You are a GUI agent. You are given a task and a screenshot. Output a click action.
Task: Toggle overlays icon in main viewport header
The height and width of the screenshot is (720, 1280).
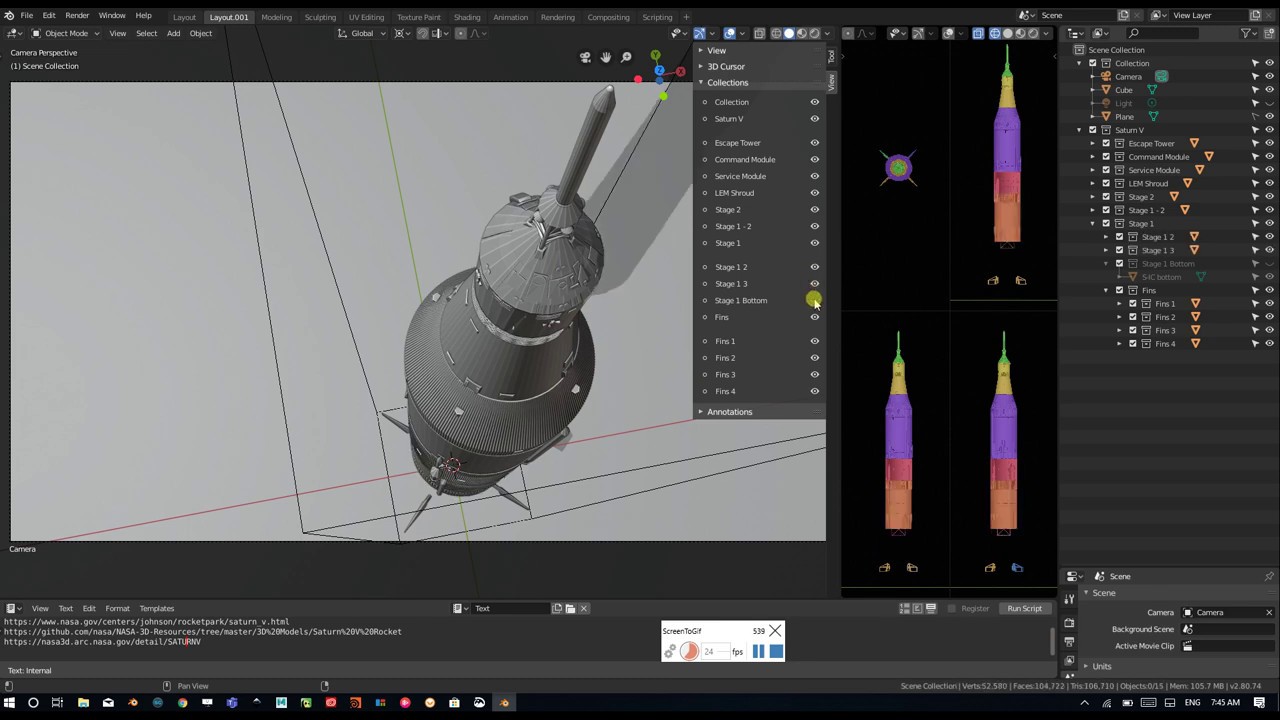click(x=730, y=33)
